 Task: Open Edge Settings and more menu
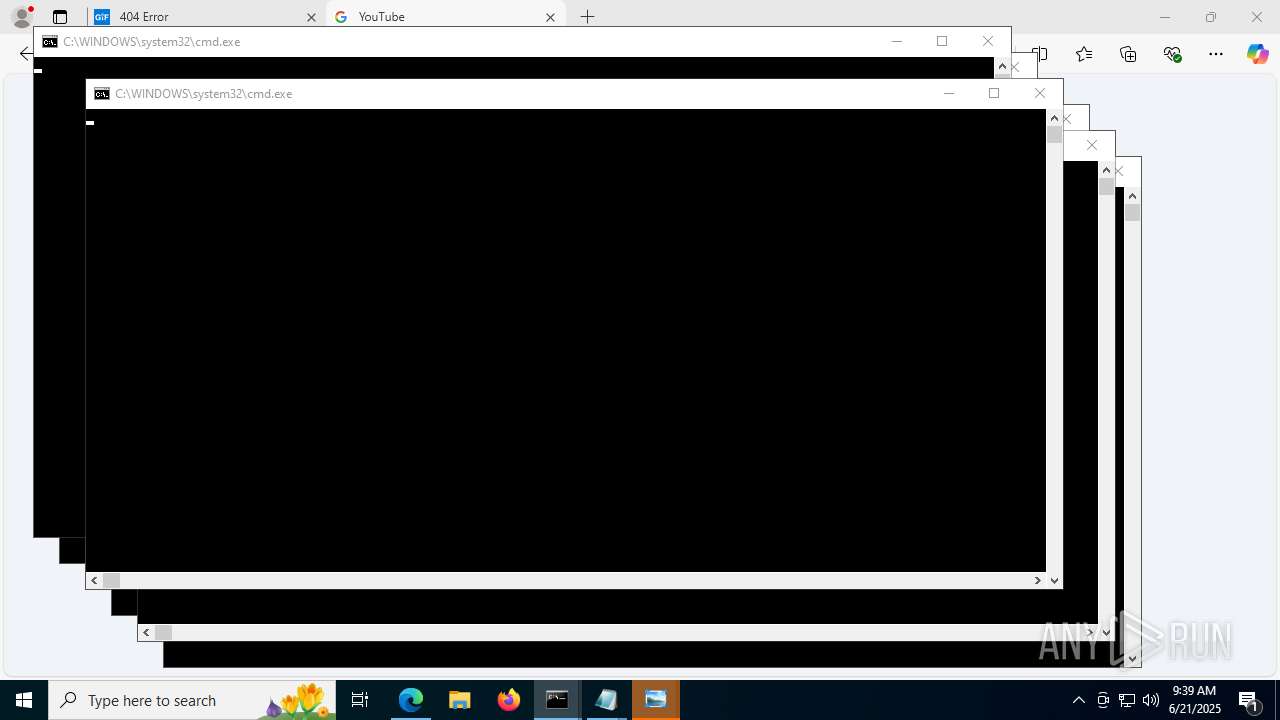1216,54
